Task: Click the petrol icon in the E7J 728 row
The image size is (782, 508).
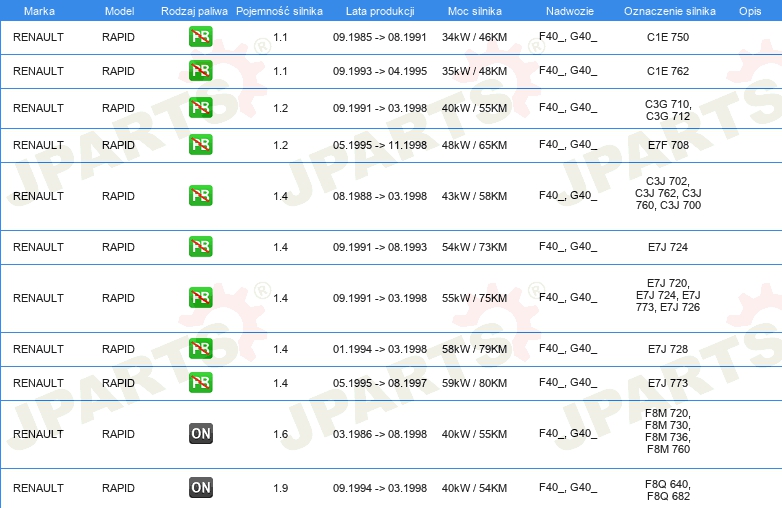Action: click(200, 348)
